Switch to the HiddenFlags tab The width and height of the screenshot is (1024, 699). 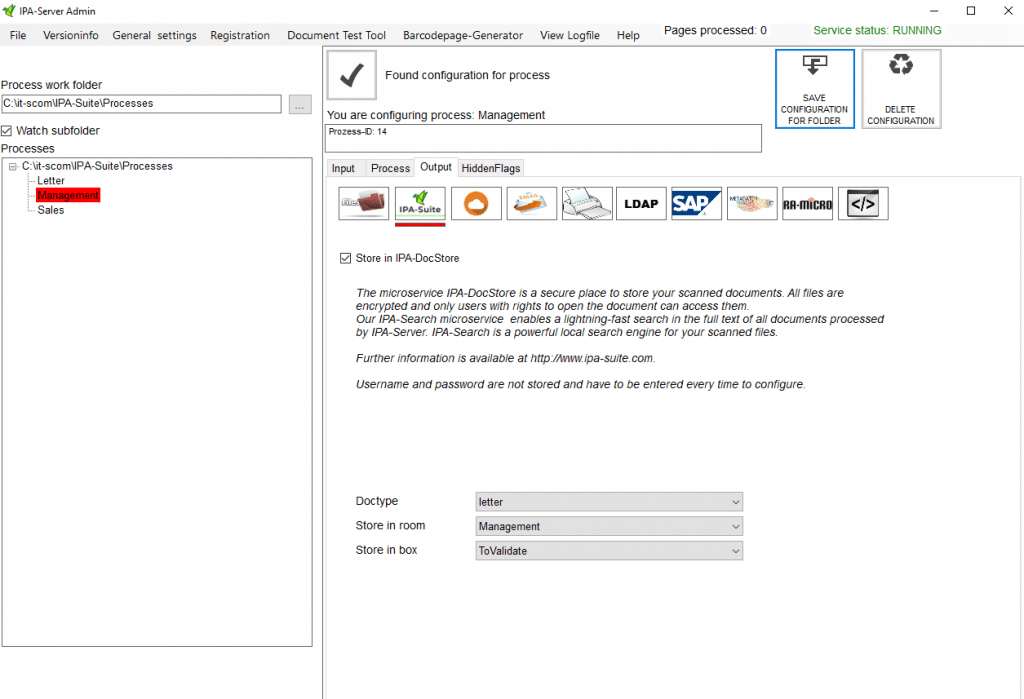491,168
